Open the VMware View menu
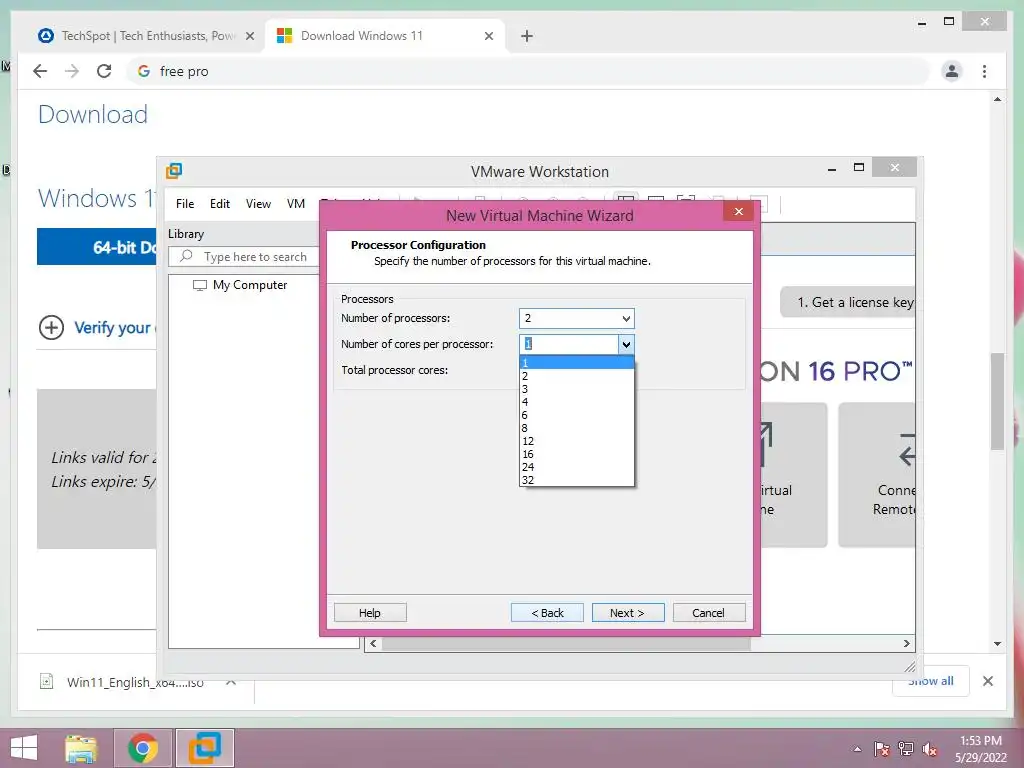The width and height of the screenshot is (1024, 768). coord(258,204)
